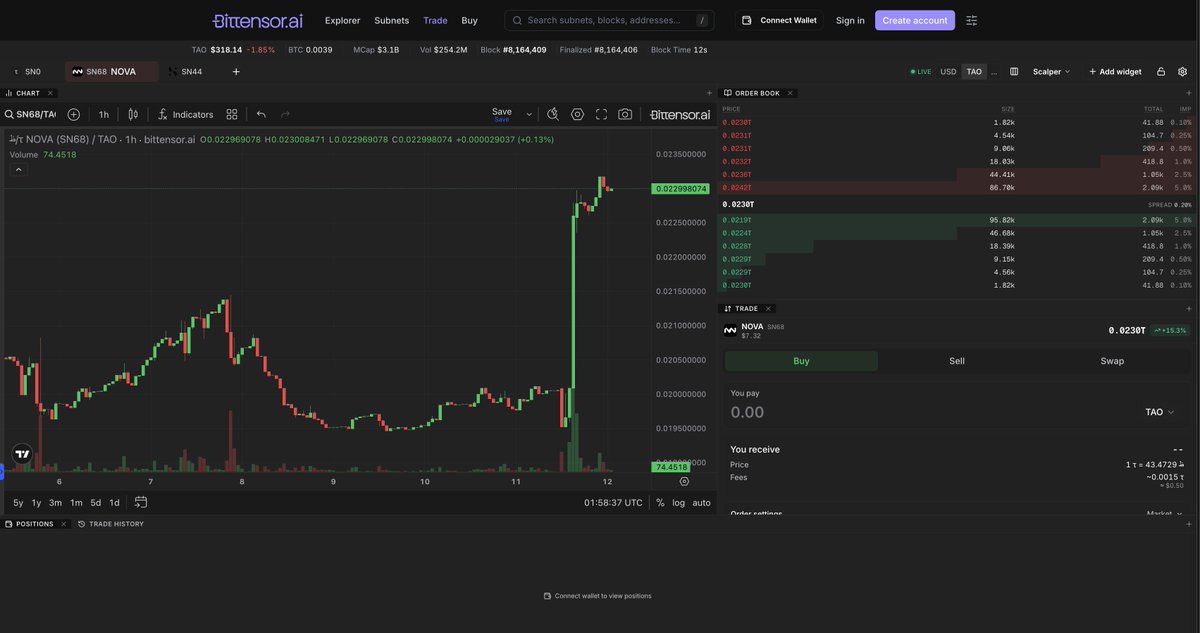
Task: Toggle auto scale on chart
Action: 702,502
